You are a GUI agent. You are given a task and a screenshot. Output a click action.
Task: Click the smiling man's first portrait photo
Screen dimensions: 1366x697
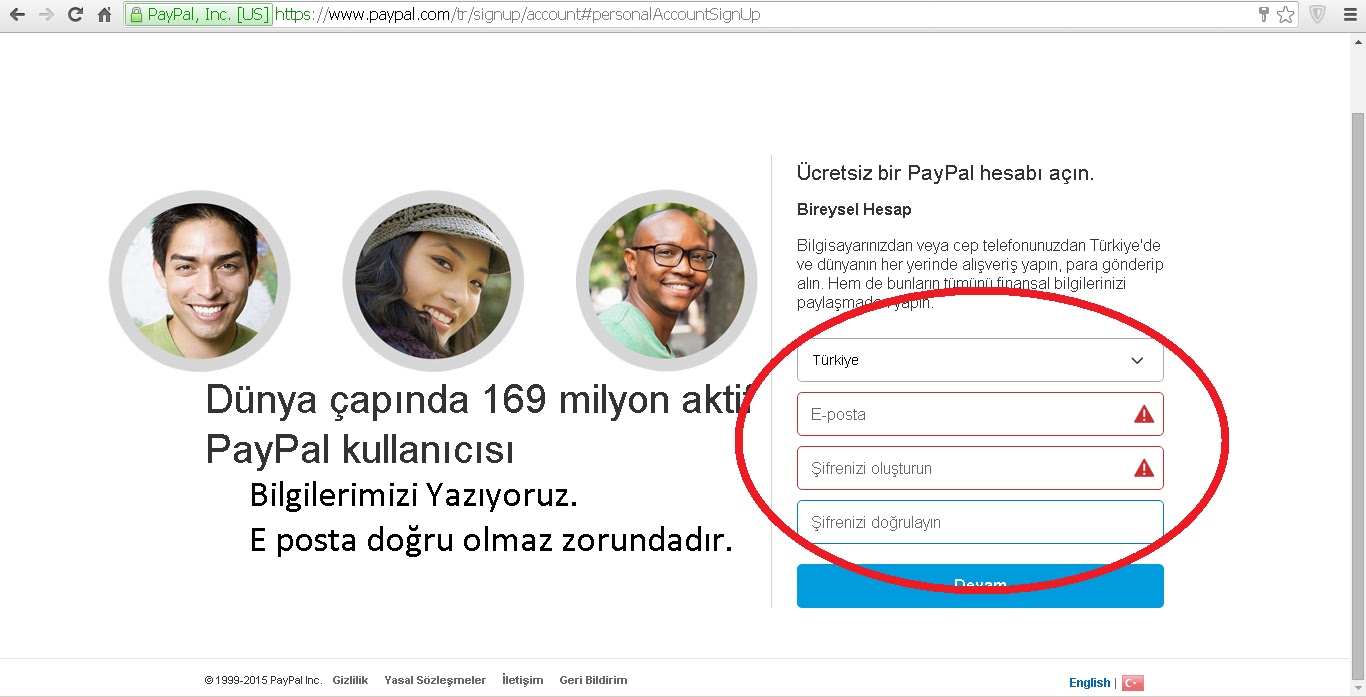click(199, 280)
